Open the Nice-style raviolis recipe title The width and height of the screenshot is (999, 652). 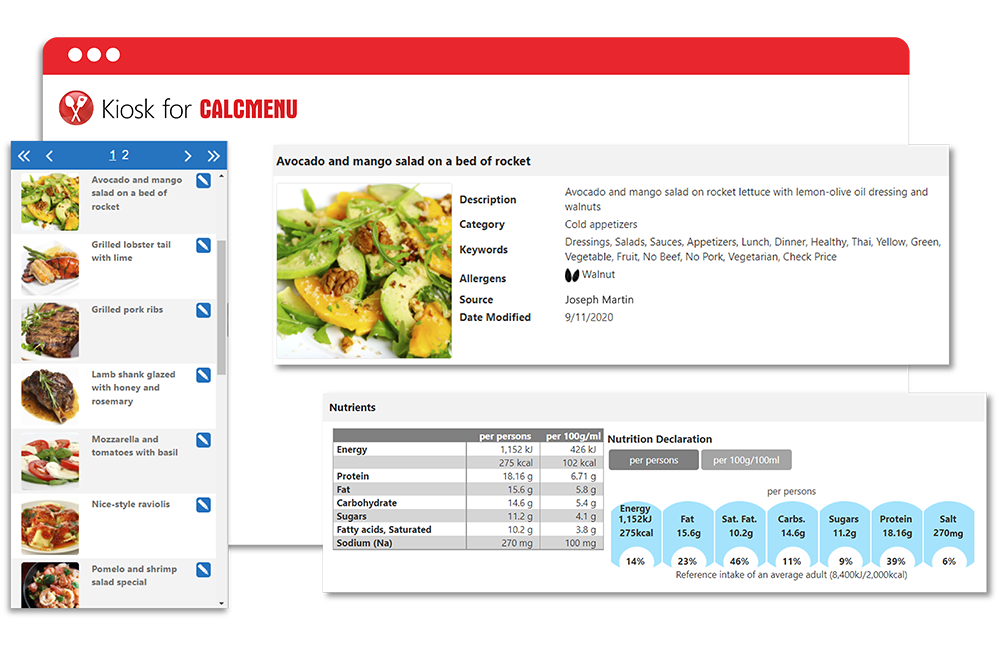pos(130,505)
